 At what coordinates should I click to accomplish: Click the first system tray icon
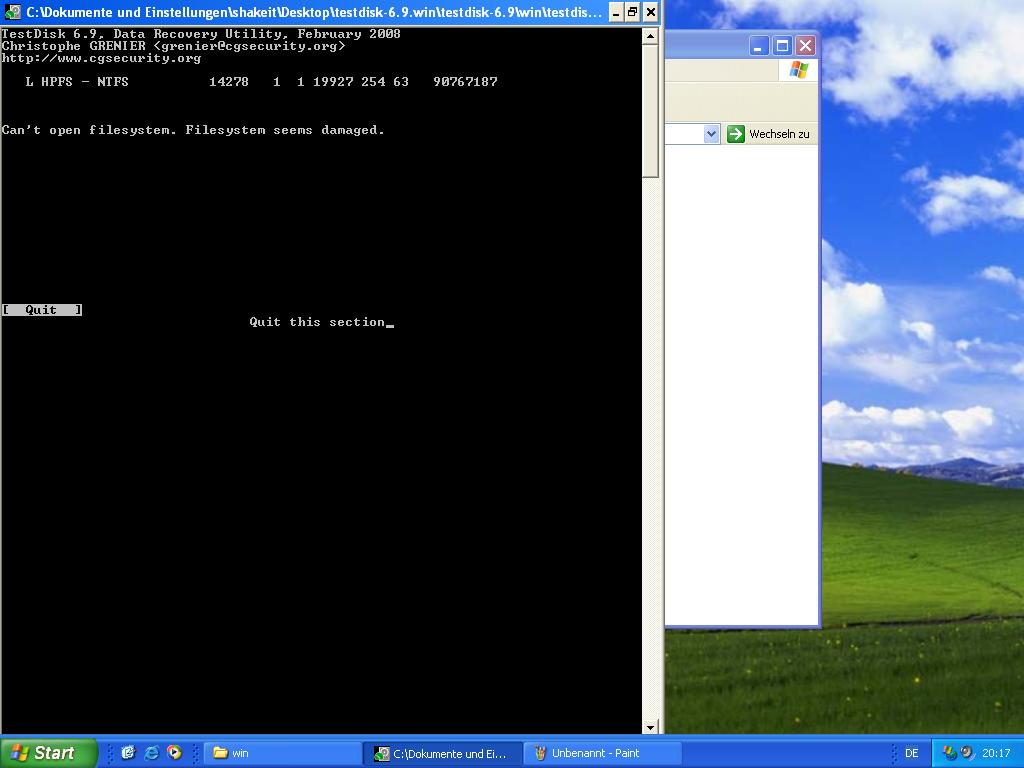[x=950, y=753]
